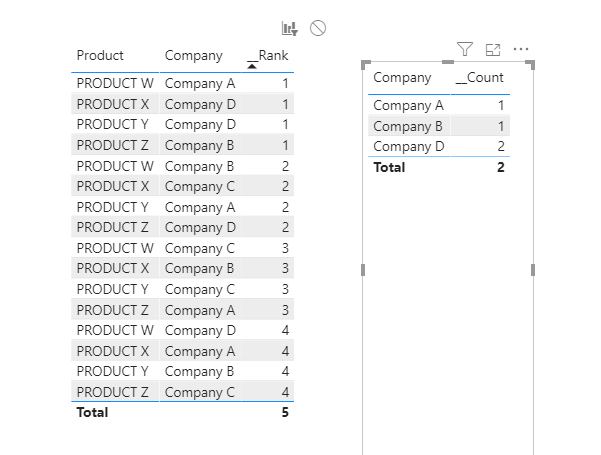Select the top-right resize handle of Count visual

point(530,64)
